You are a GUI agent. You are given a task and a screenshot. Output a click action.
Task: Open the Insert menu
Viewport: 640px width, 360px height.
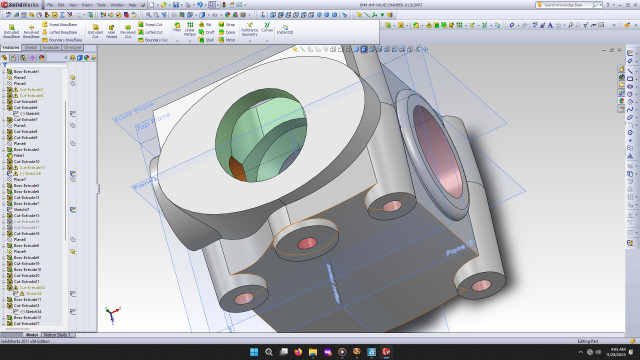coord(87,5)
